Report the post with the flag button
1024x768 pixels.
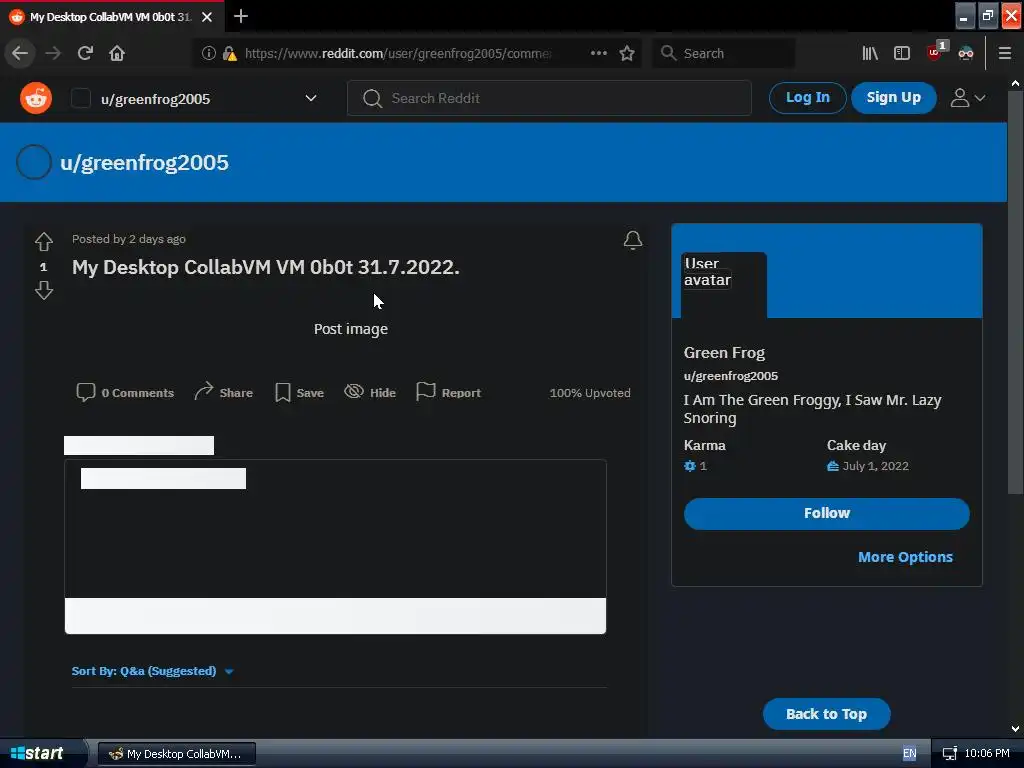(x=449, y=392)
